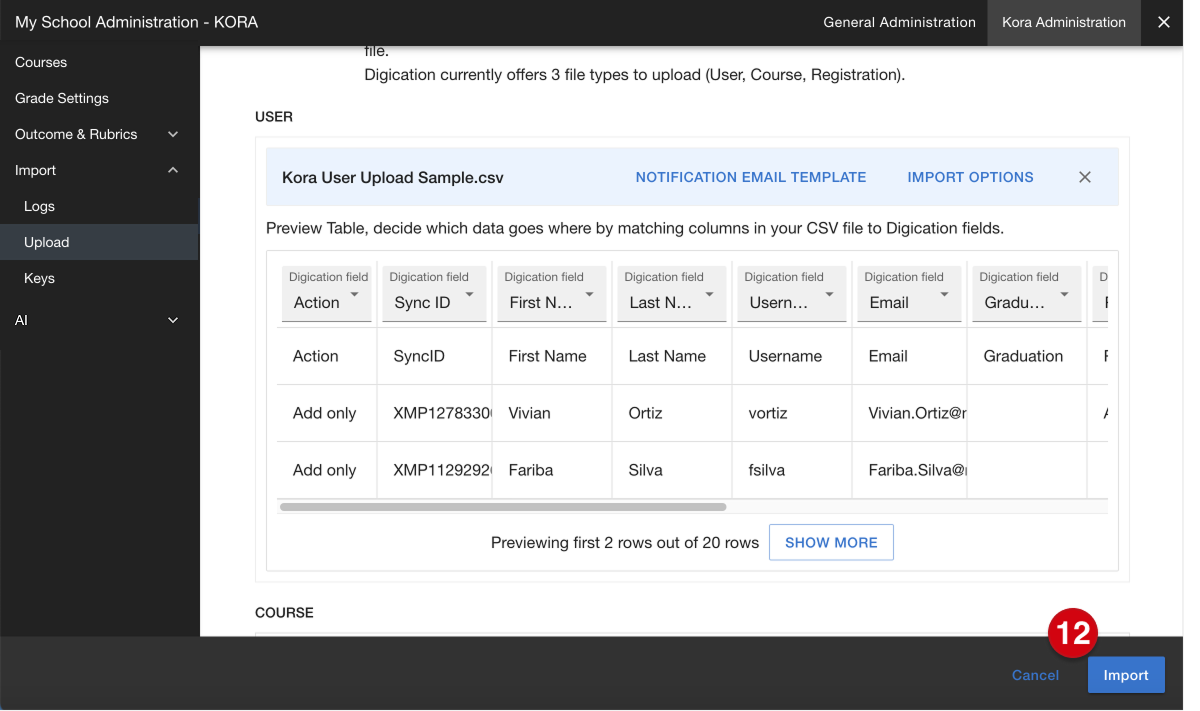Open the Username field dropdown
The height and width of the screenshot is (711, 1200).
coord(792,294)
